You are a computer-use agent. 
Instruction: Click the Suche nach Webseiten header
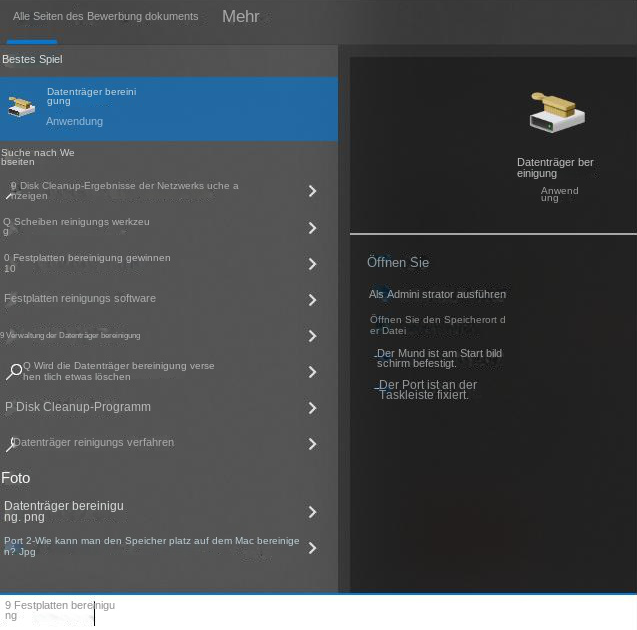pyautogui.click(x=37, y=157)
